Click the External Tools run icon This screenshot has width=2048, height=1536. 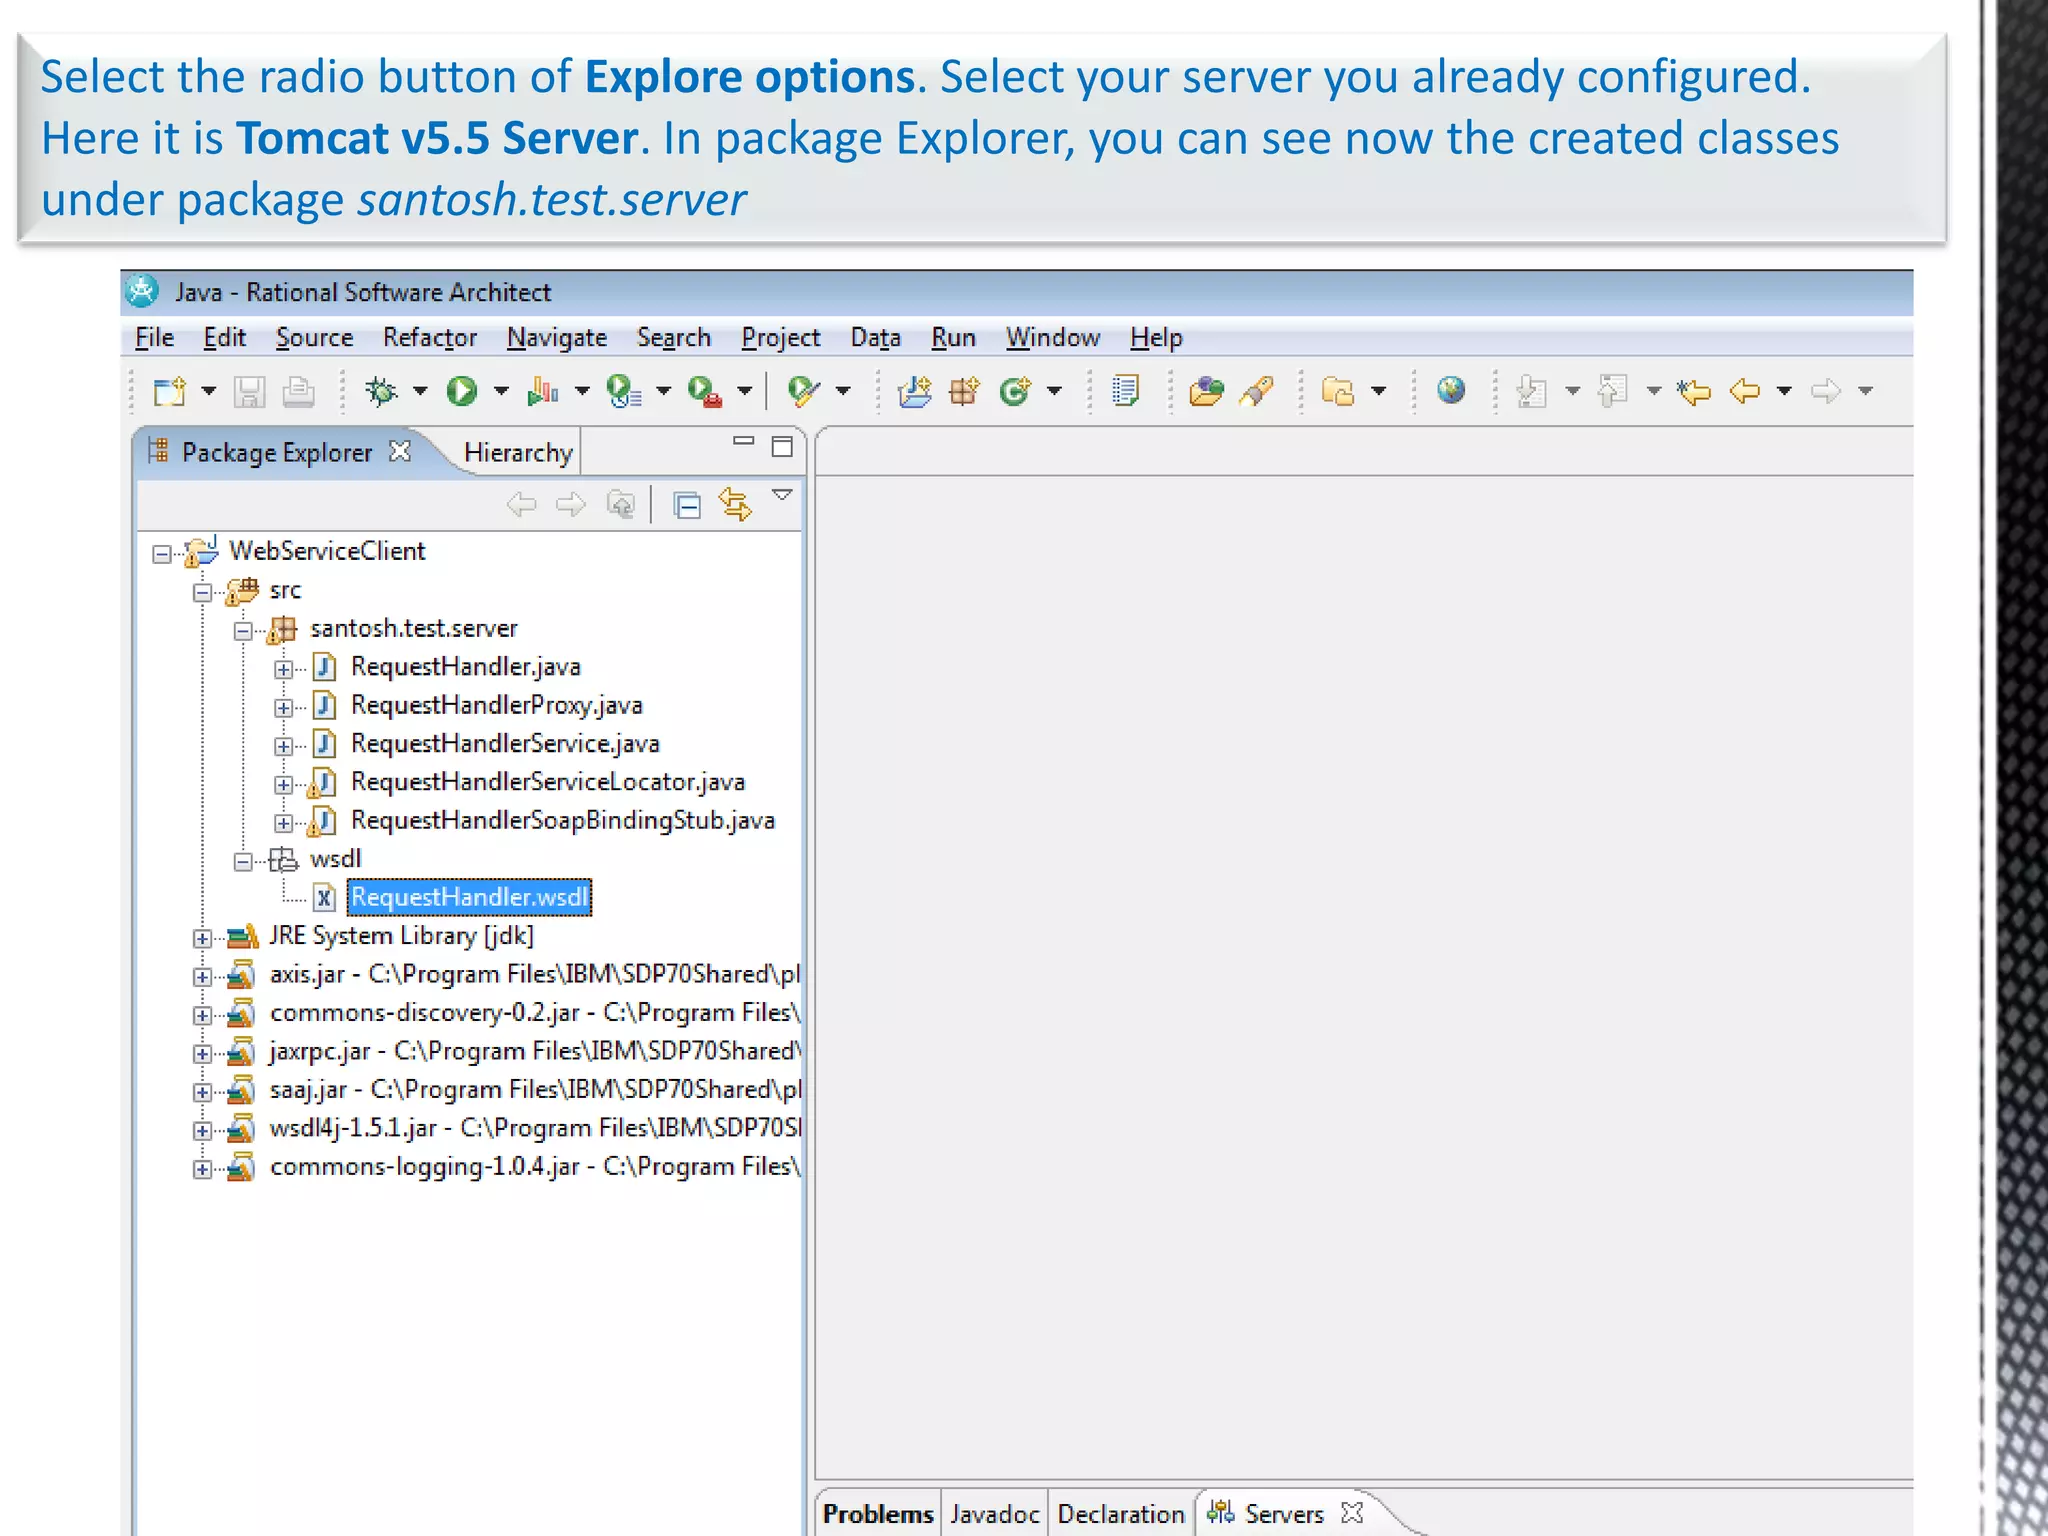705,391
